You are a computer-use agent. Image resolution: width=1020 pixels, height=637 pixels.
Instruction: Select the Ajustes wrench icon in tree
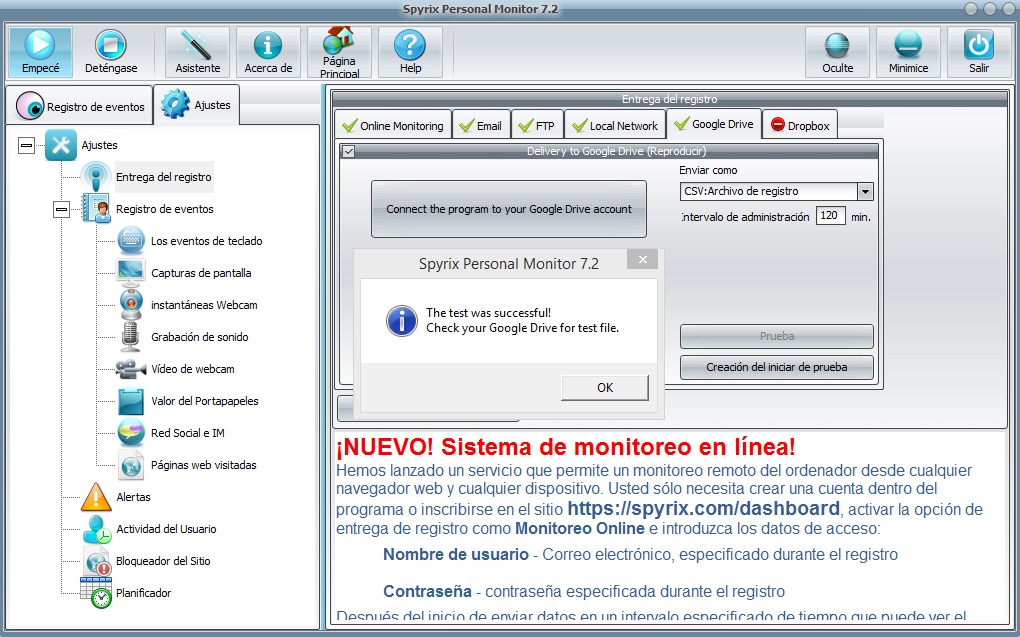[x=61, y=145]
